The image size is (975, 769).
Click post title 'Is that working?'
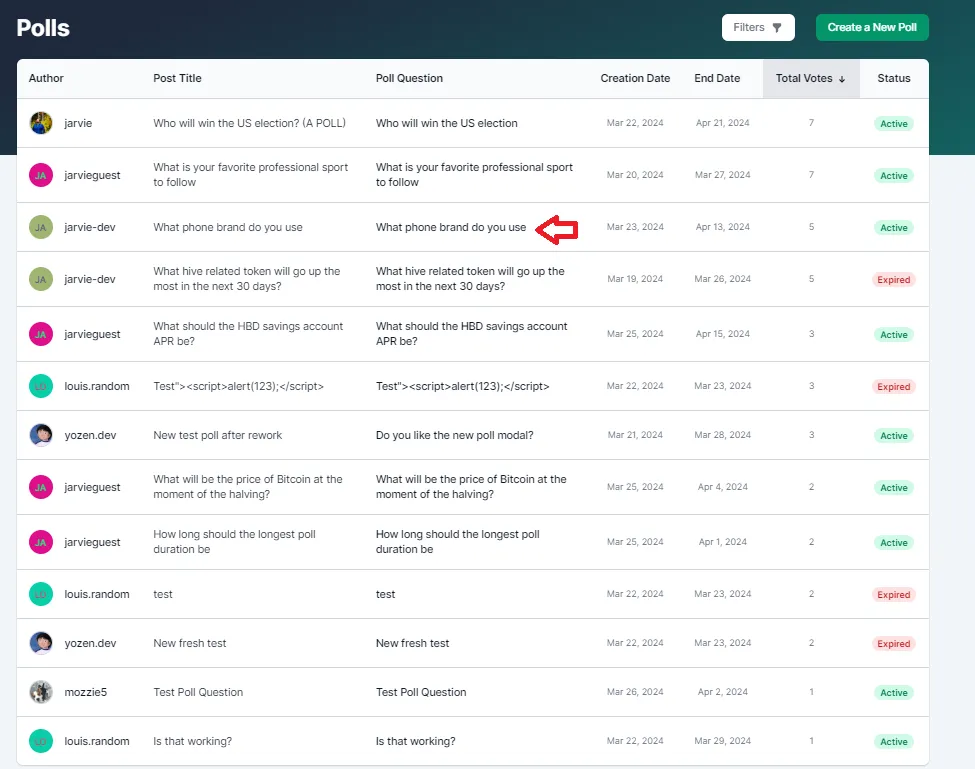pos(192,741)
